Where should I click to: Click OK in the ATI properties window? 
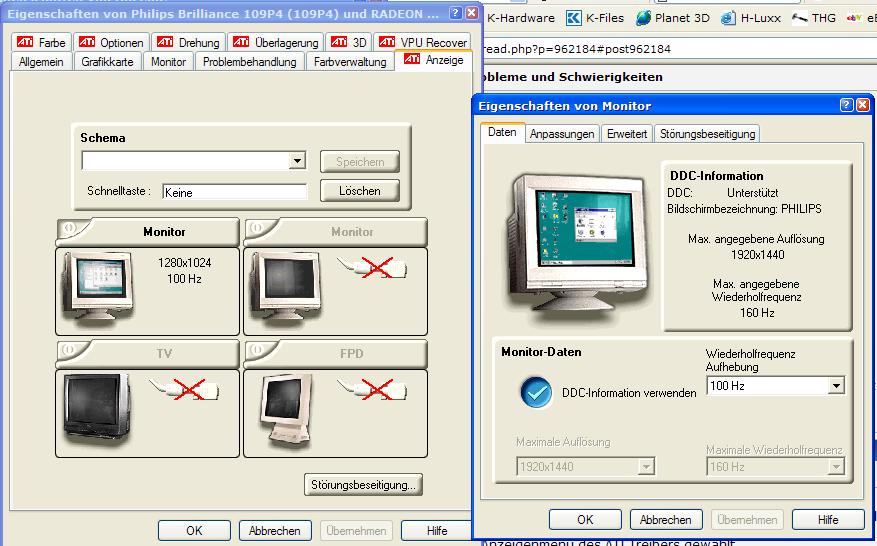click(x=194, y=530)
